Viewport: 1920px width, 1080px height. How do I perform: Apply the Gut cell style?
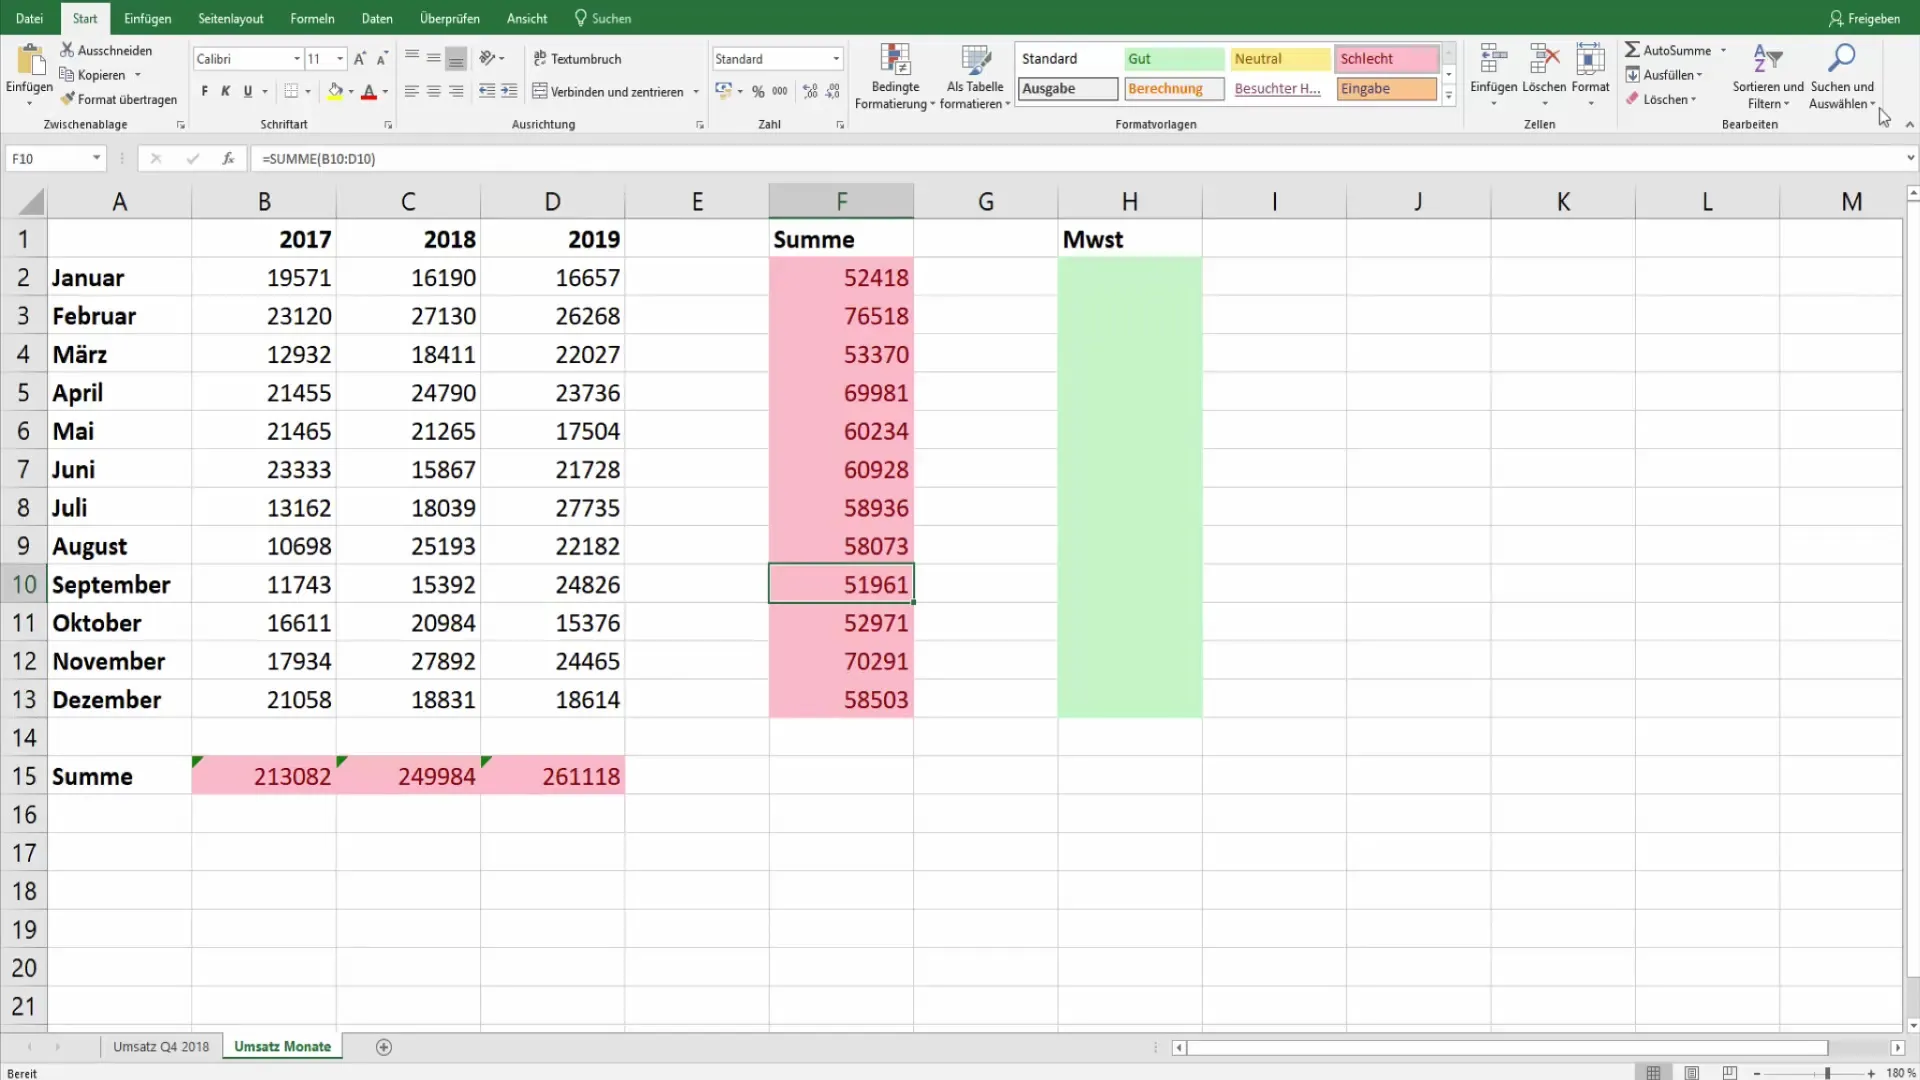(1174, 59)
